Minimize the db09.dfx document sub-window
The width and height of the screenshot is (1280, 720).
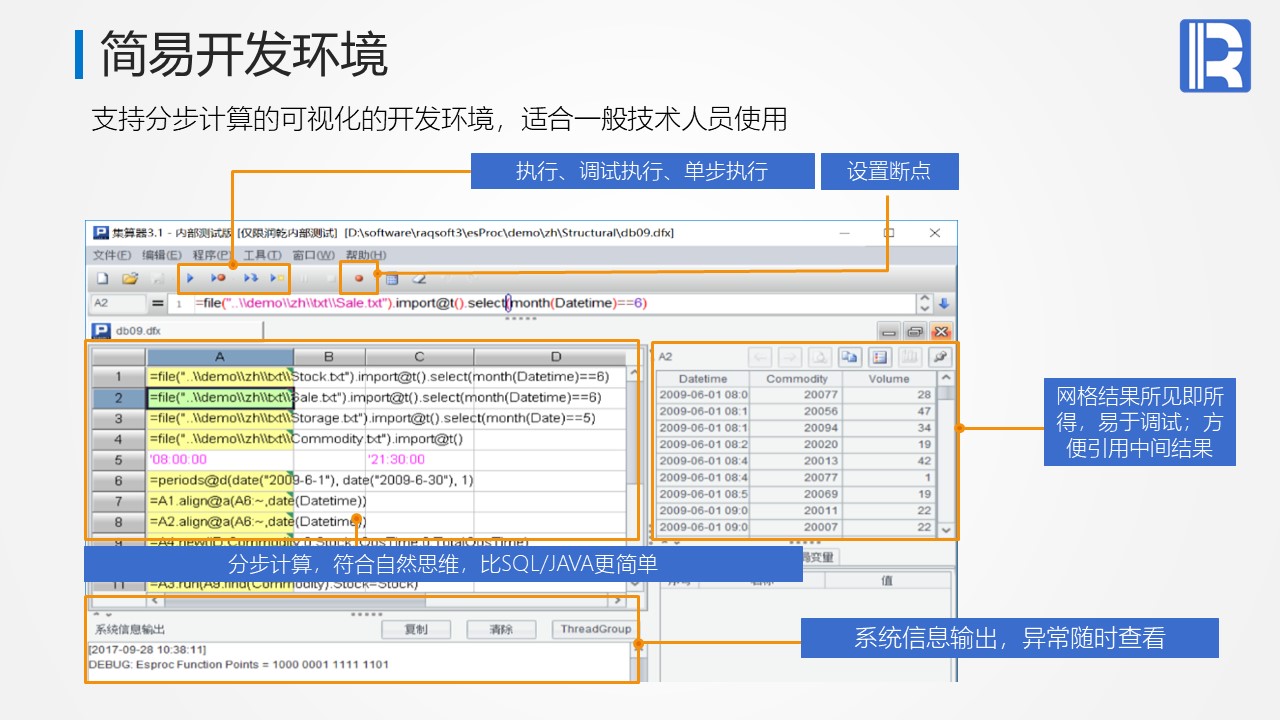point(888,331)
